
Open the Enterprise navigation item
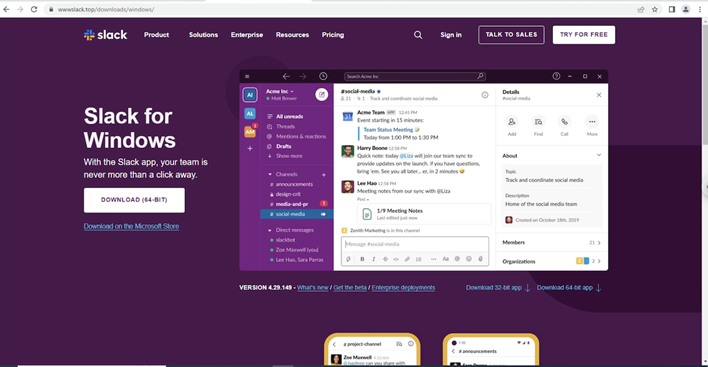pyautogui.click(x=247, y=35)
